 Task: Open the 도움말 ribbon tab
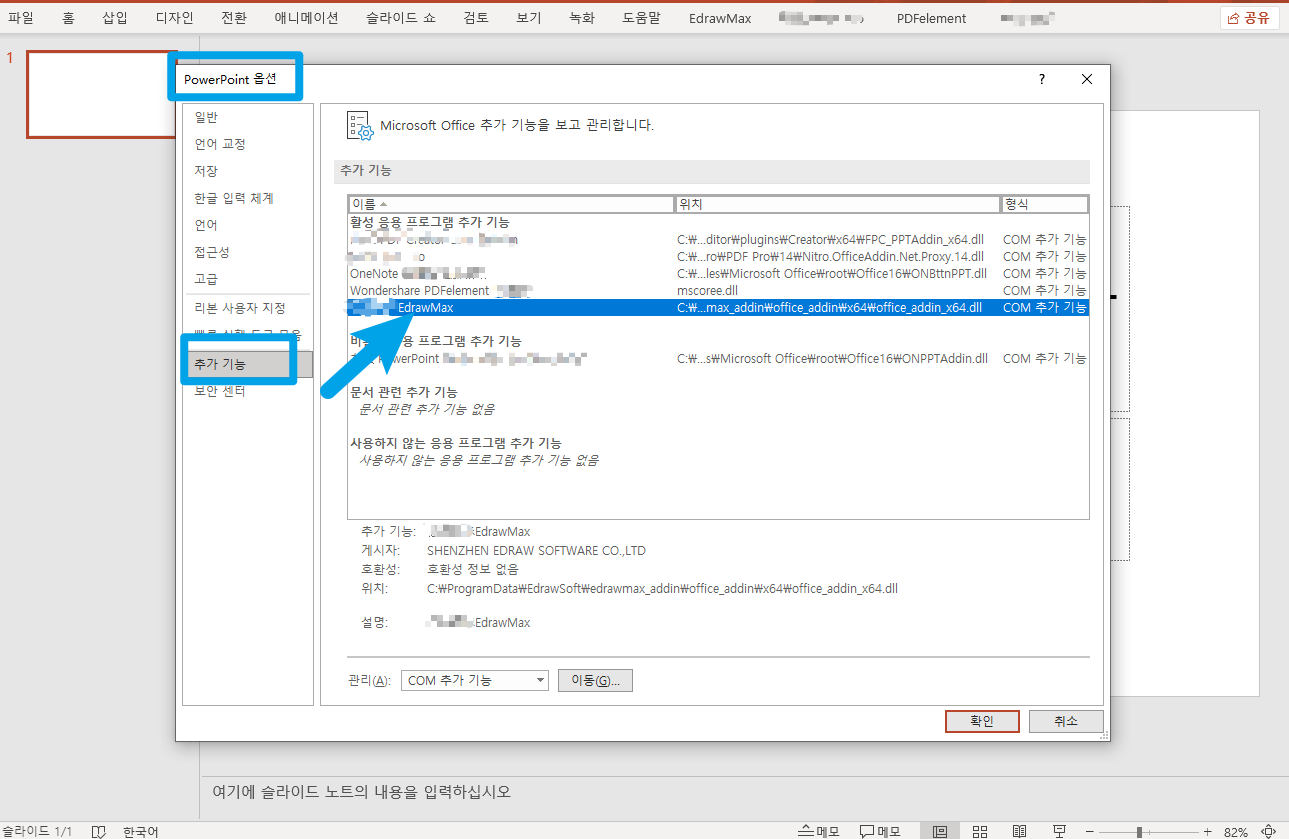(642, 18)
